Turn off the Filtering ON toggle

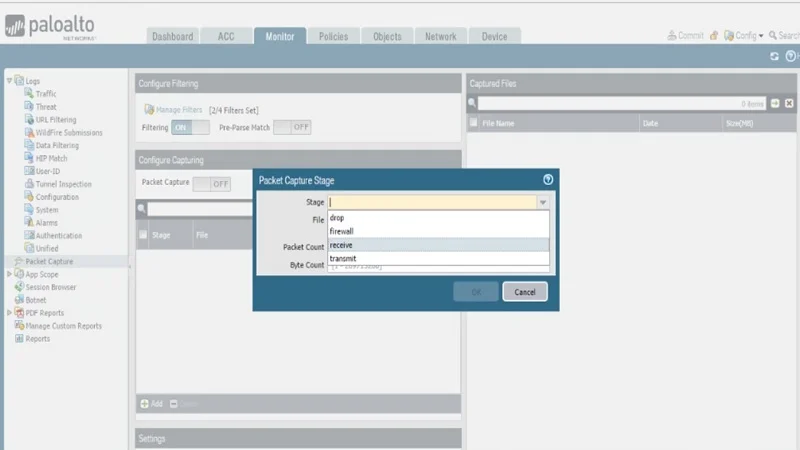pos(190,127)
